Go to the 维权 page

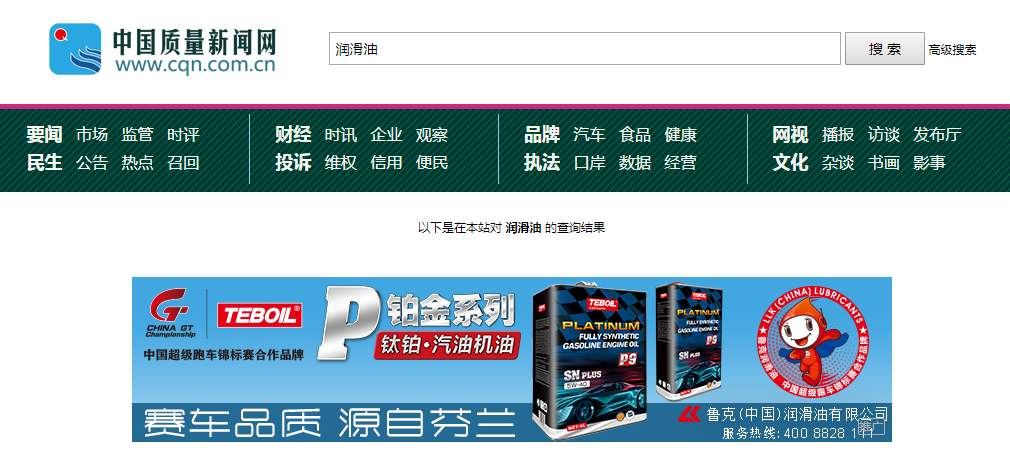point(341,163)
